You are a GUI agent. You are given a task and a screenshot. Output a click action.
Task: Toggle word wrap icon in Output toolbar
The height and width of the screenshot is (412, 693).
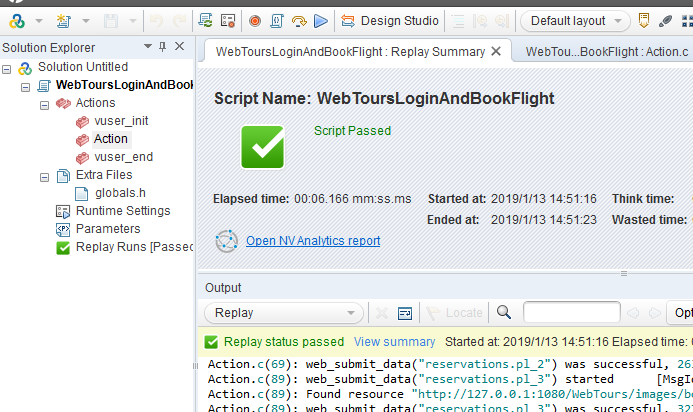[405, 313]
